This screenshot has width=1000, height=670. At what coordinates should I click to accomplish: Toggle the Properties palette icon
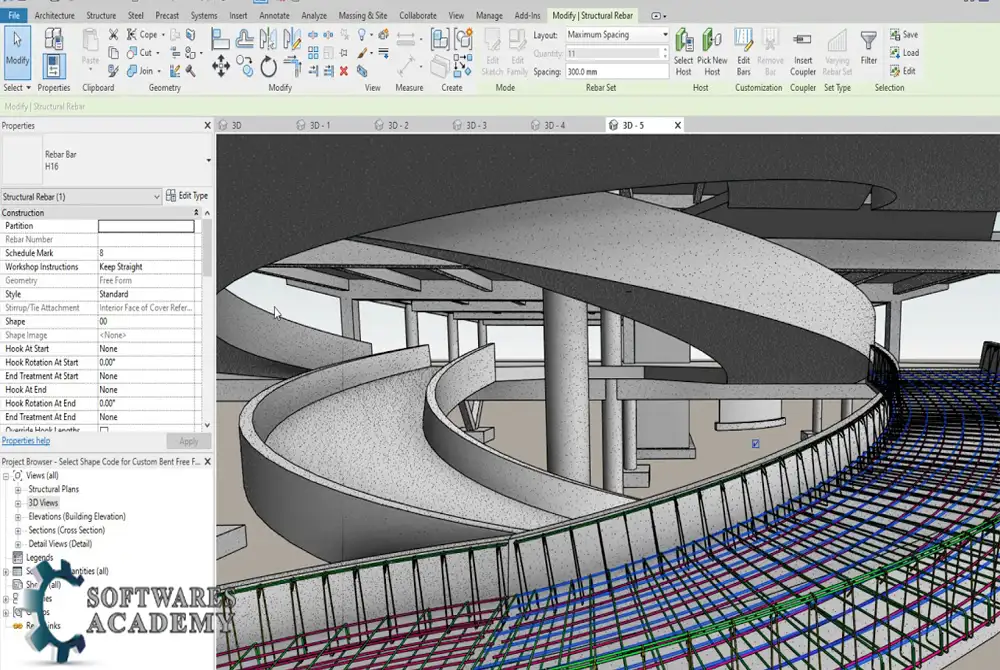pos(53,66)
